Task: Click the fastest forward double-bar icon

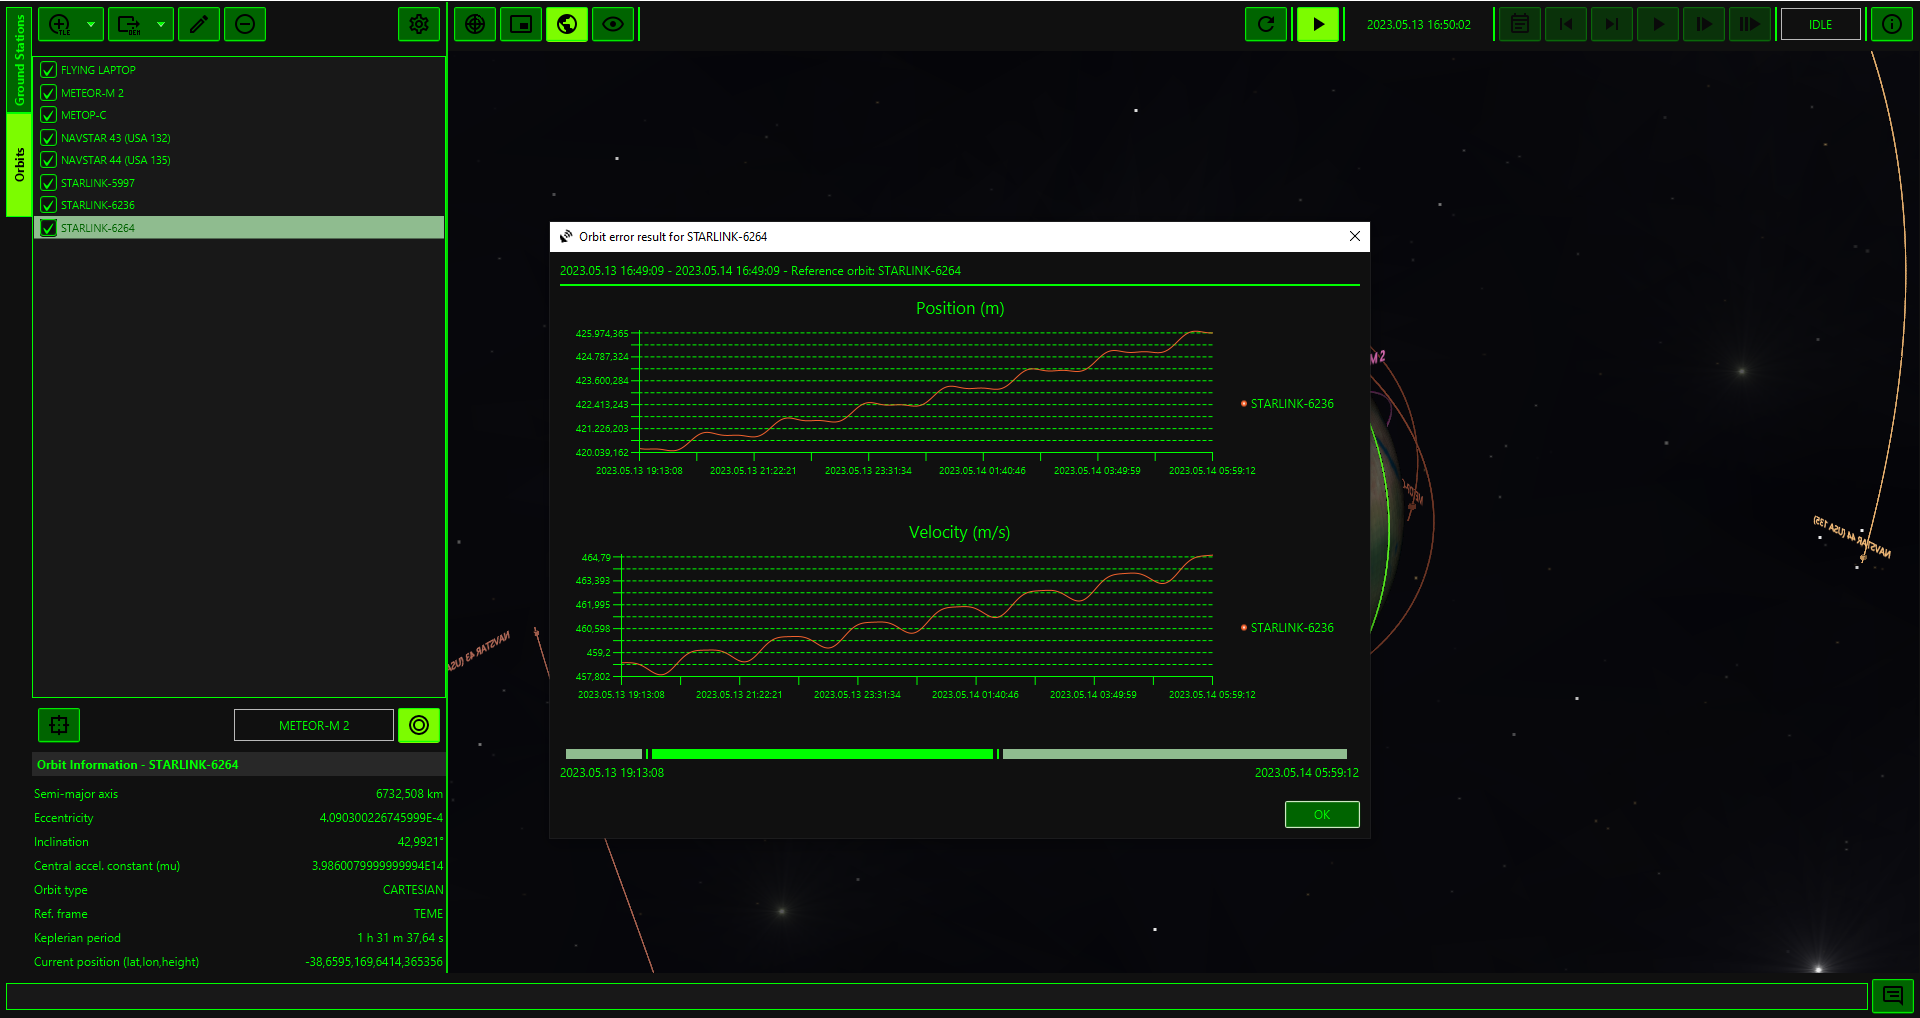Action: click(1750, 24)
